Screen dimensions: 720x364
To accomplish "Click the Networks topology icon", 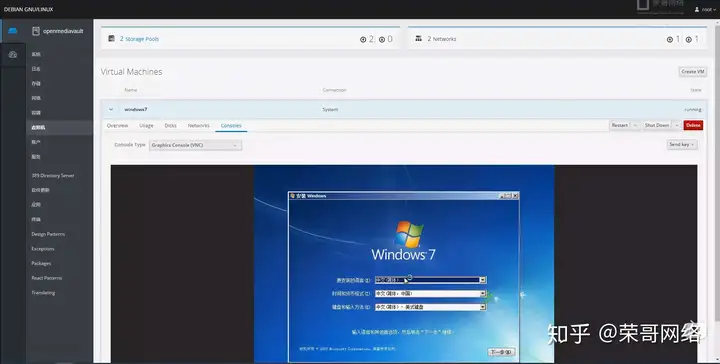I will [418, 39].
